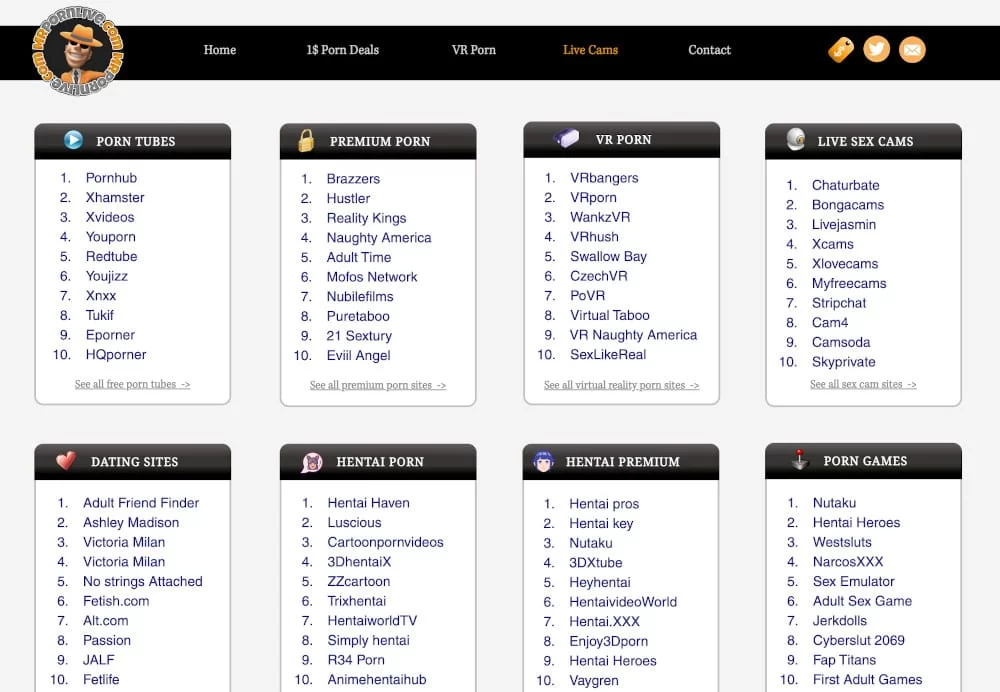Open the Chaturbate link

[846, 185]
